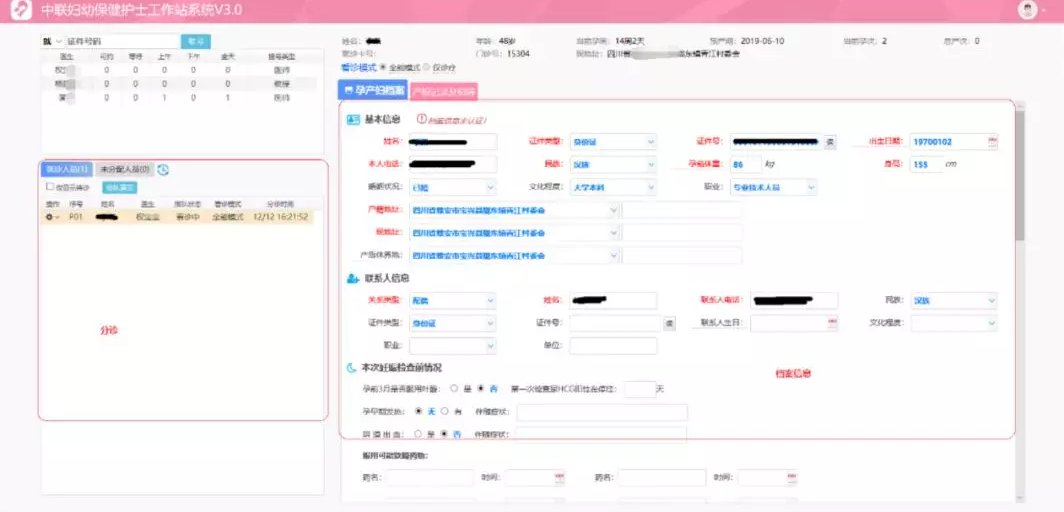Select the 未分配人员(0) tab
The height and width of the screenshot is (512, 1064).
(124, 170)
